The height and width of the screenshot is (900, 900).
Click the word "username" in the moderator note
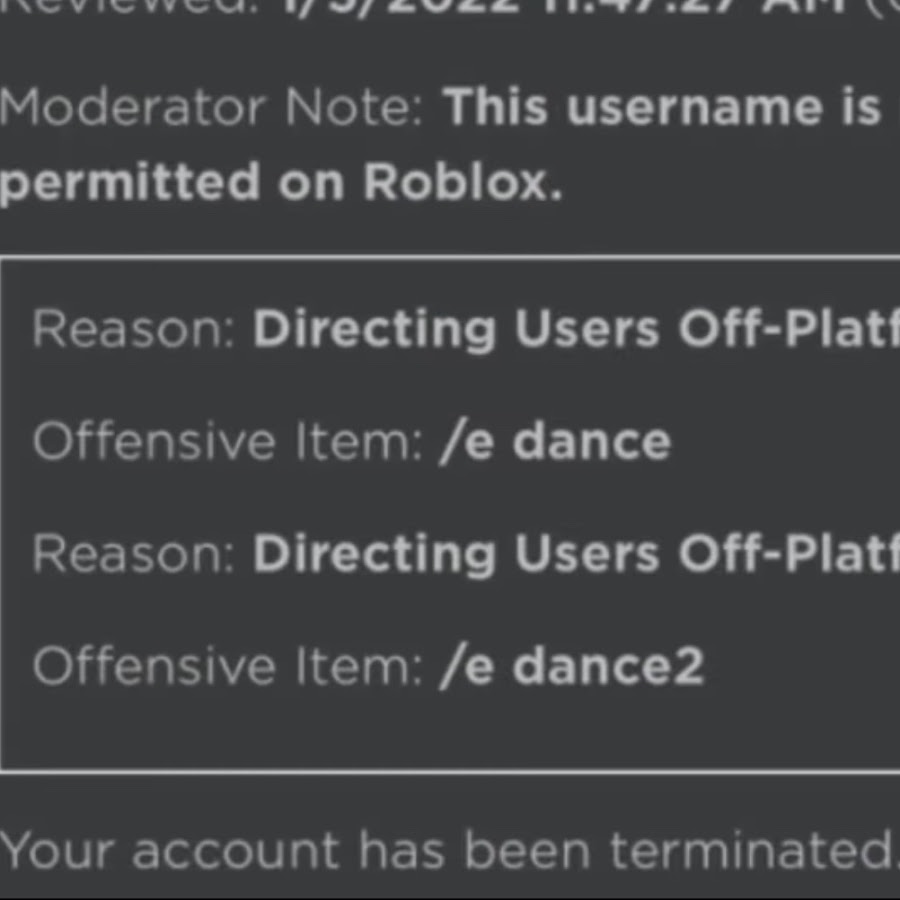695,108
